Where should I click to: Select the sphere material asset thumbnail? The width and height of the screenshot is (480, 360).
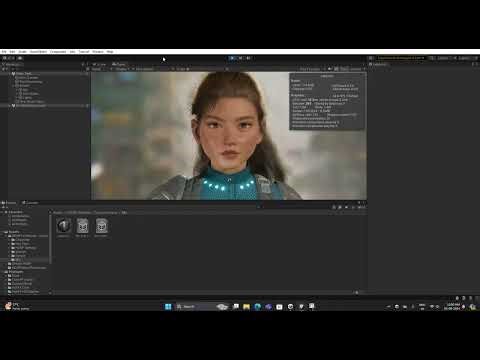tap(63, 226)
